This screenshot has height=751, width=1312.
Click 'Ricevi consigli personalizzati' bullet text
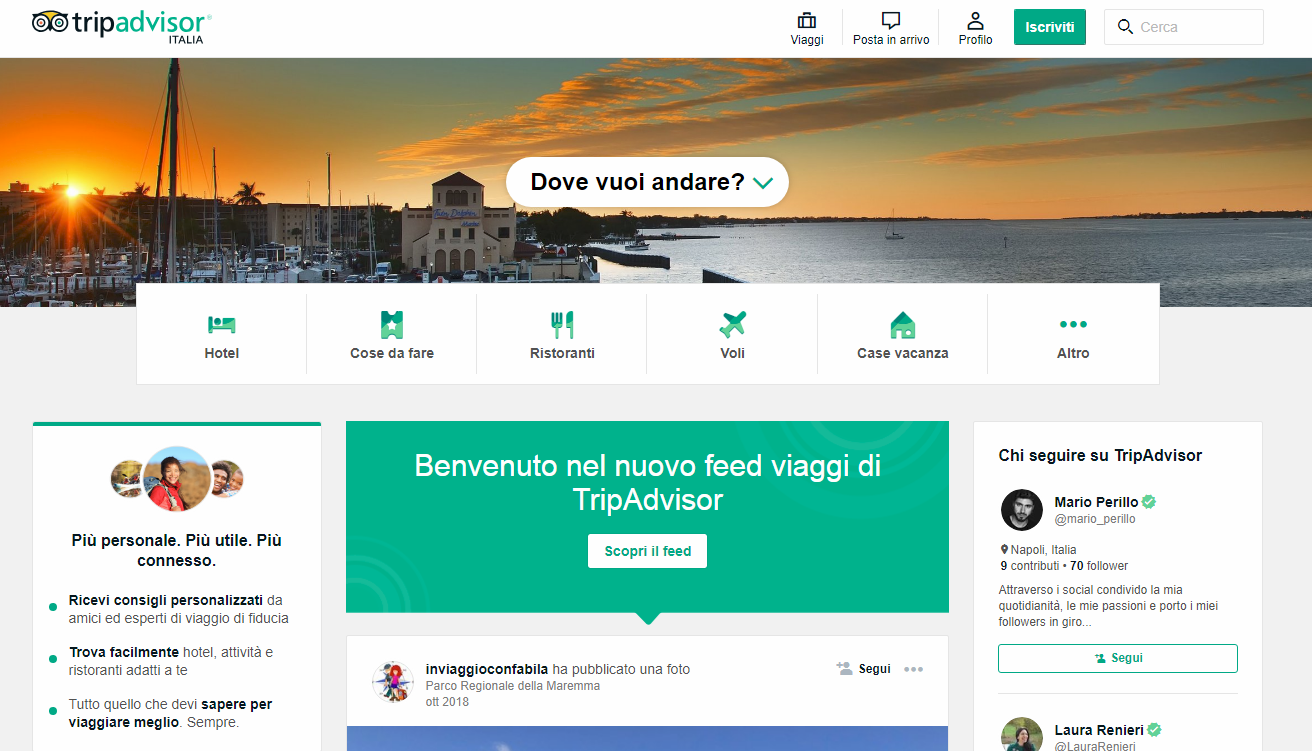166,600
